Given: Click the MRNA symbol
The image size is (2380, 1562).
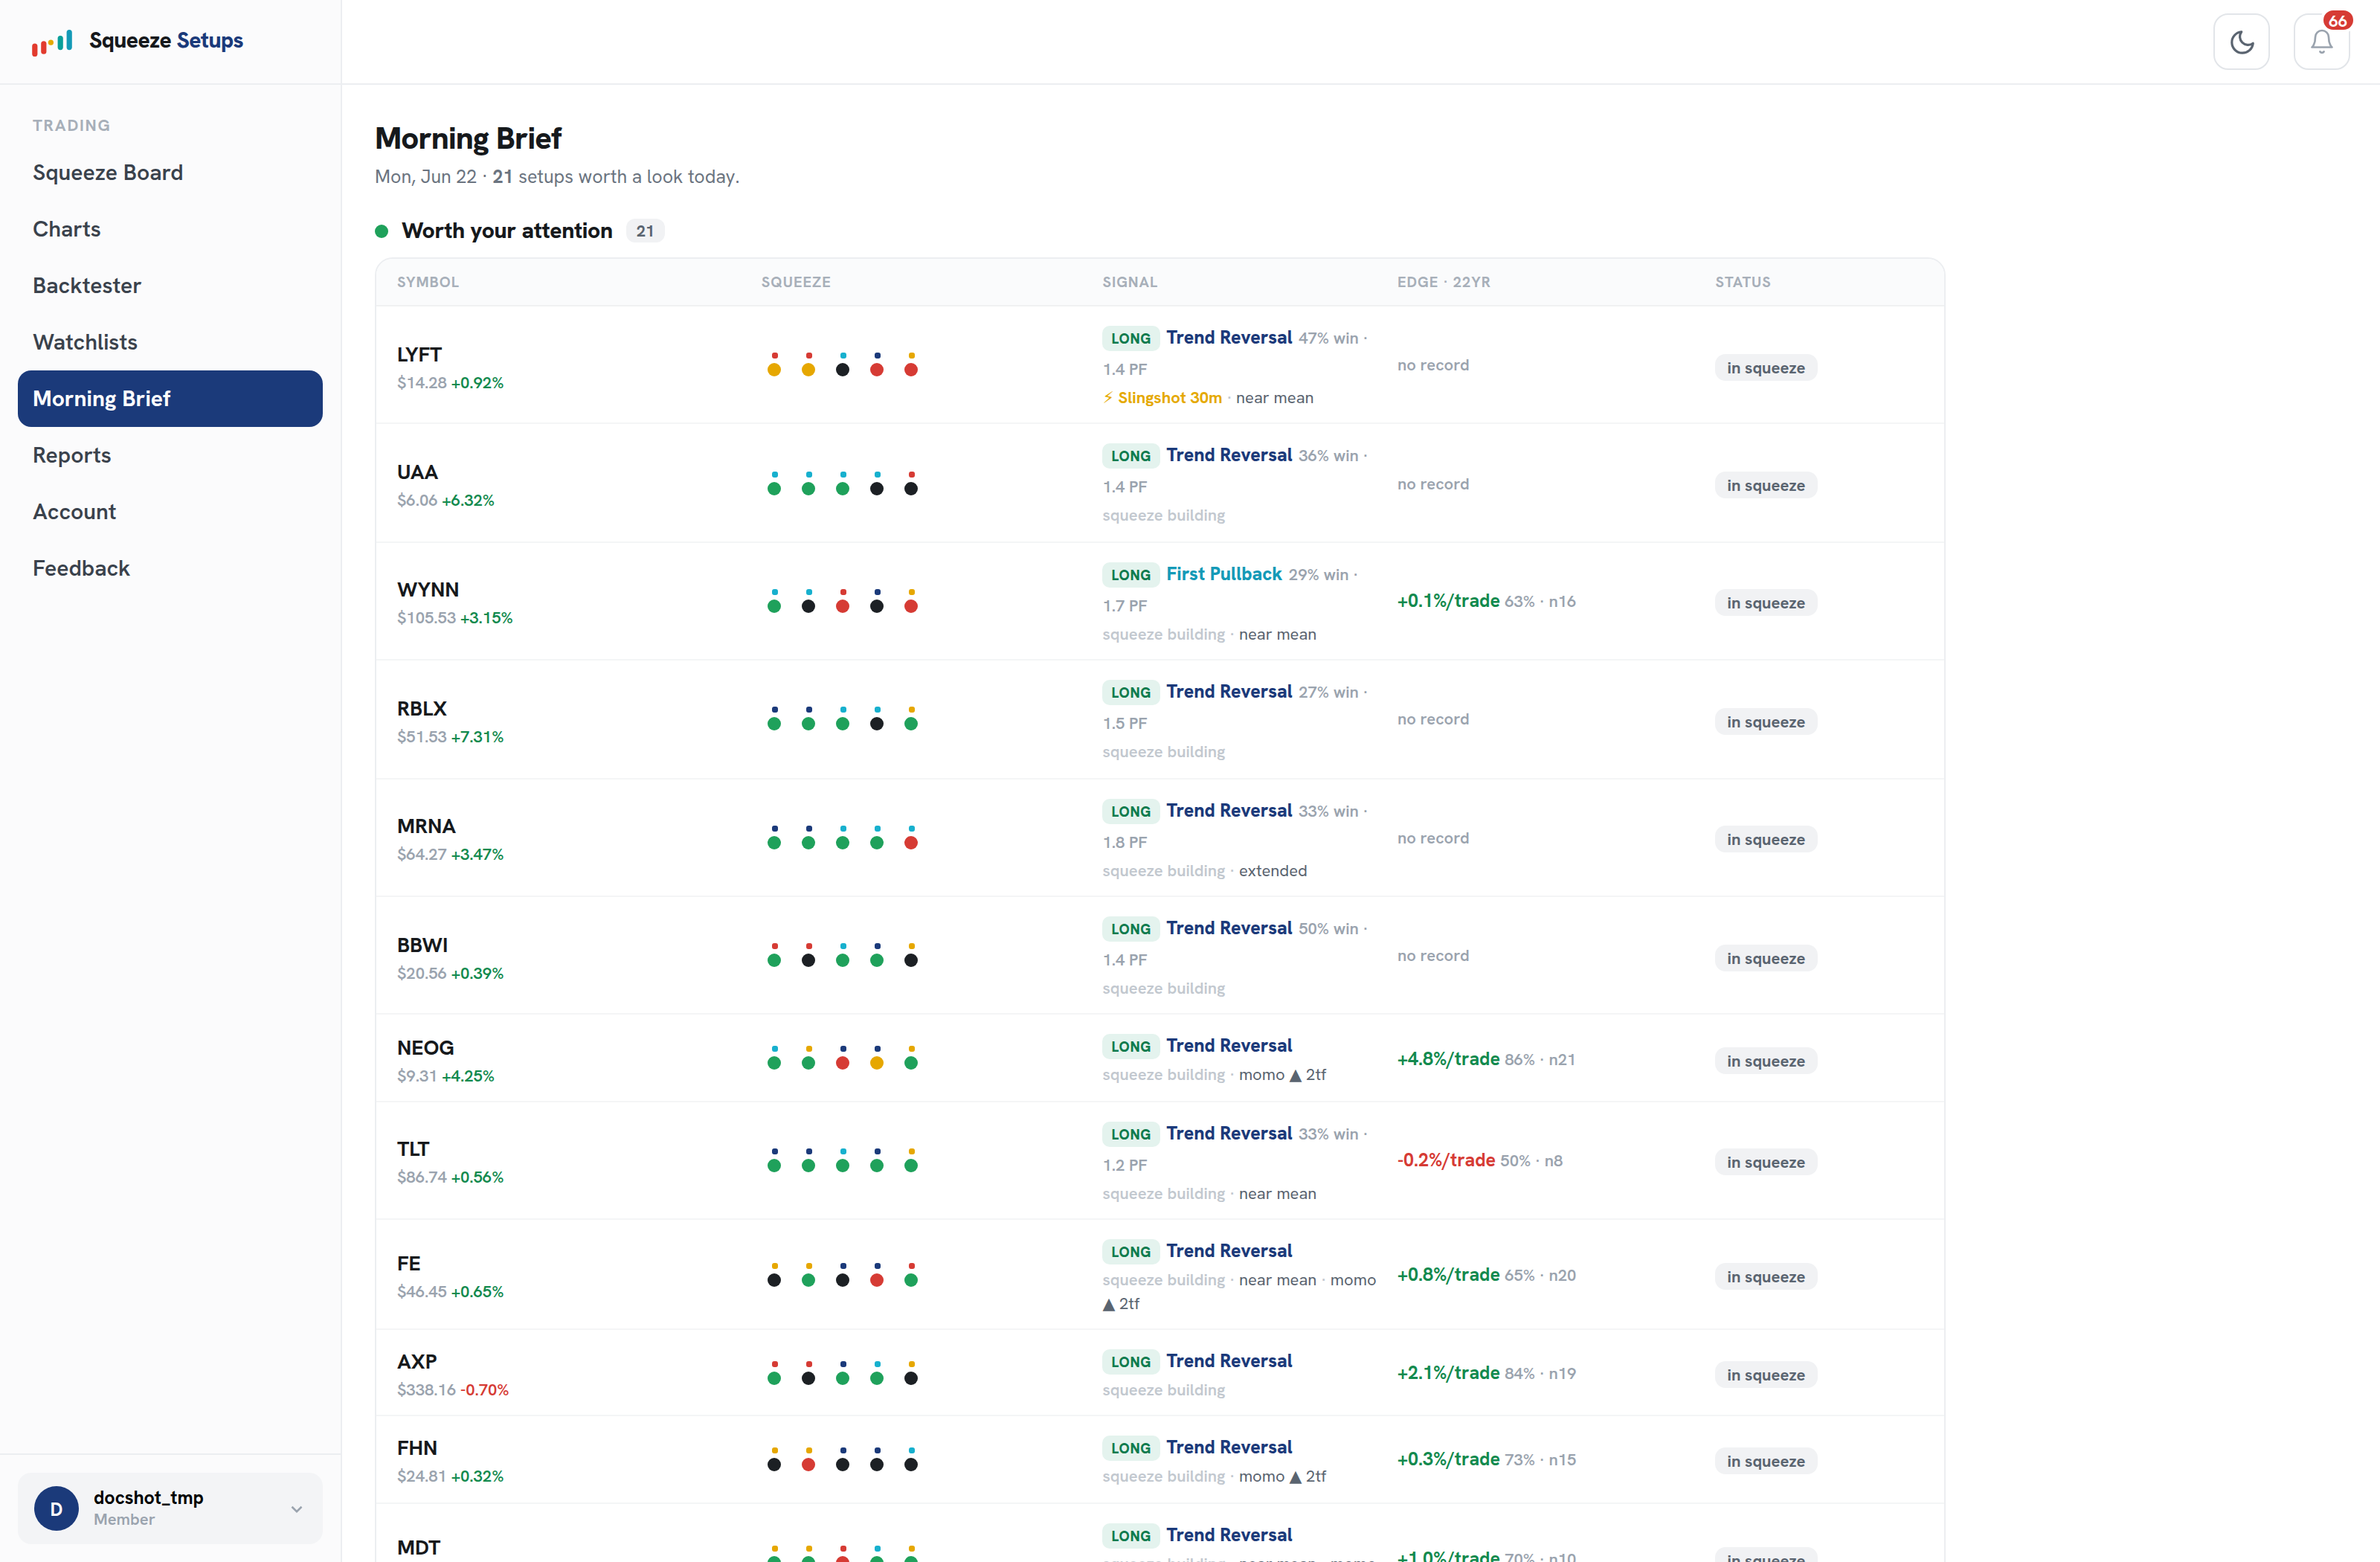Looking at the screenshot, I should 426,826.
